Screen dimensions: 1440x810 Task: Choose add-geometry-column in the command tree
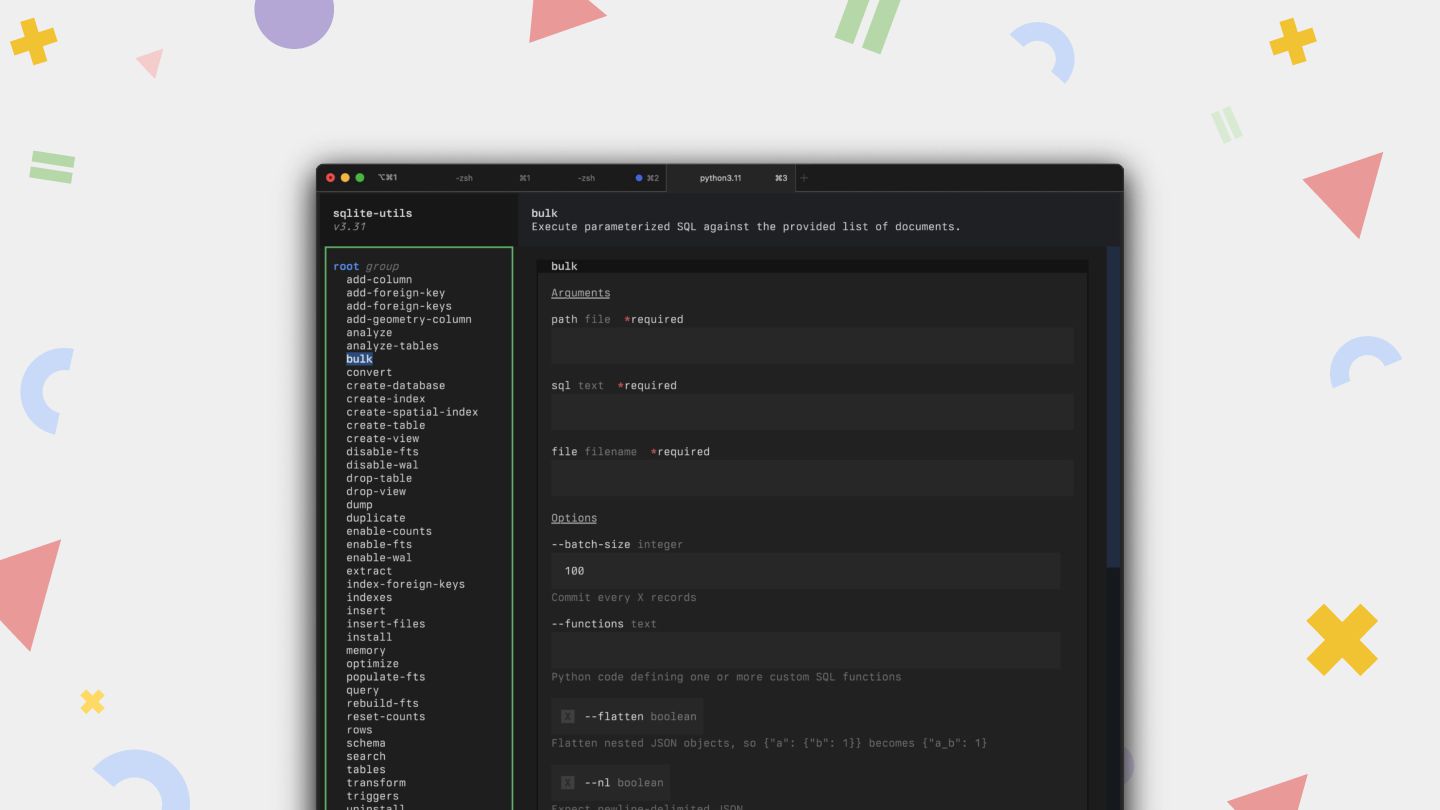[409, 319]
